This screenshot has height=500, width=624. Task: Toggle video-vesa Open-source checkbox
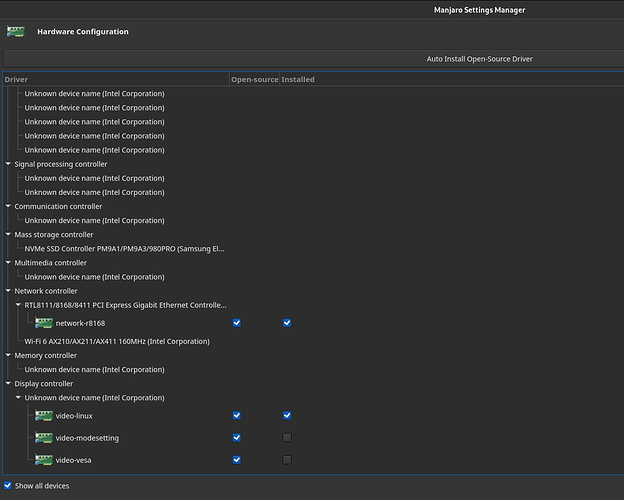point(237,460)
